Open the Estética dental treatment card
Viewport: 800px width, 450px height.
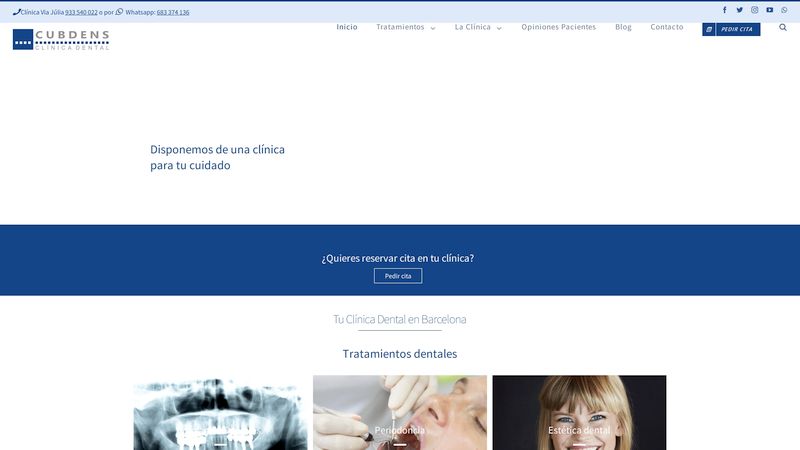(x=580, y=413)
